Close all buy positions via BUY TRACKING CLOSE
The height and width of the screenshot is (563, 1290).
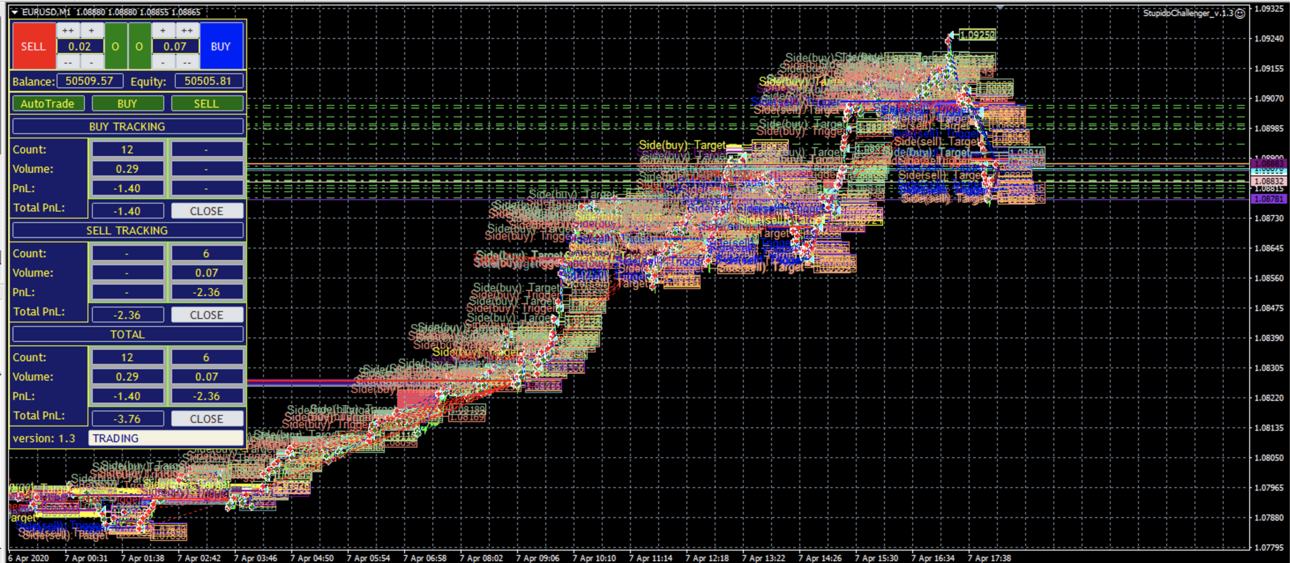207,211
